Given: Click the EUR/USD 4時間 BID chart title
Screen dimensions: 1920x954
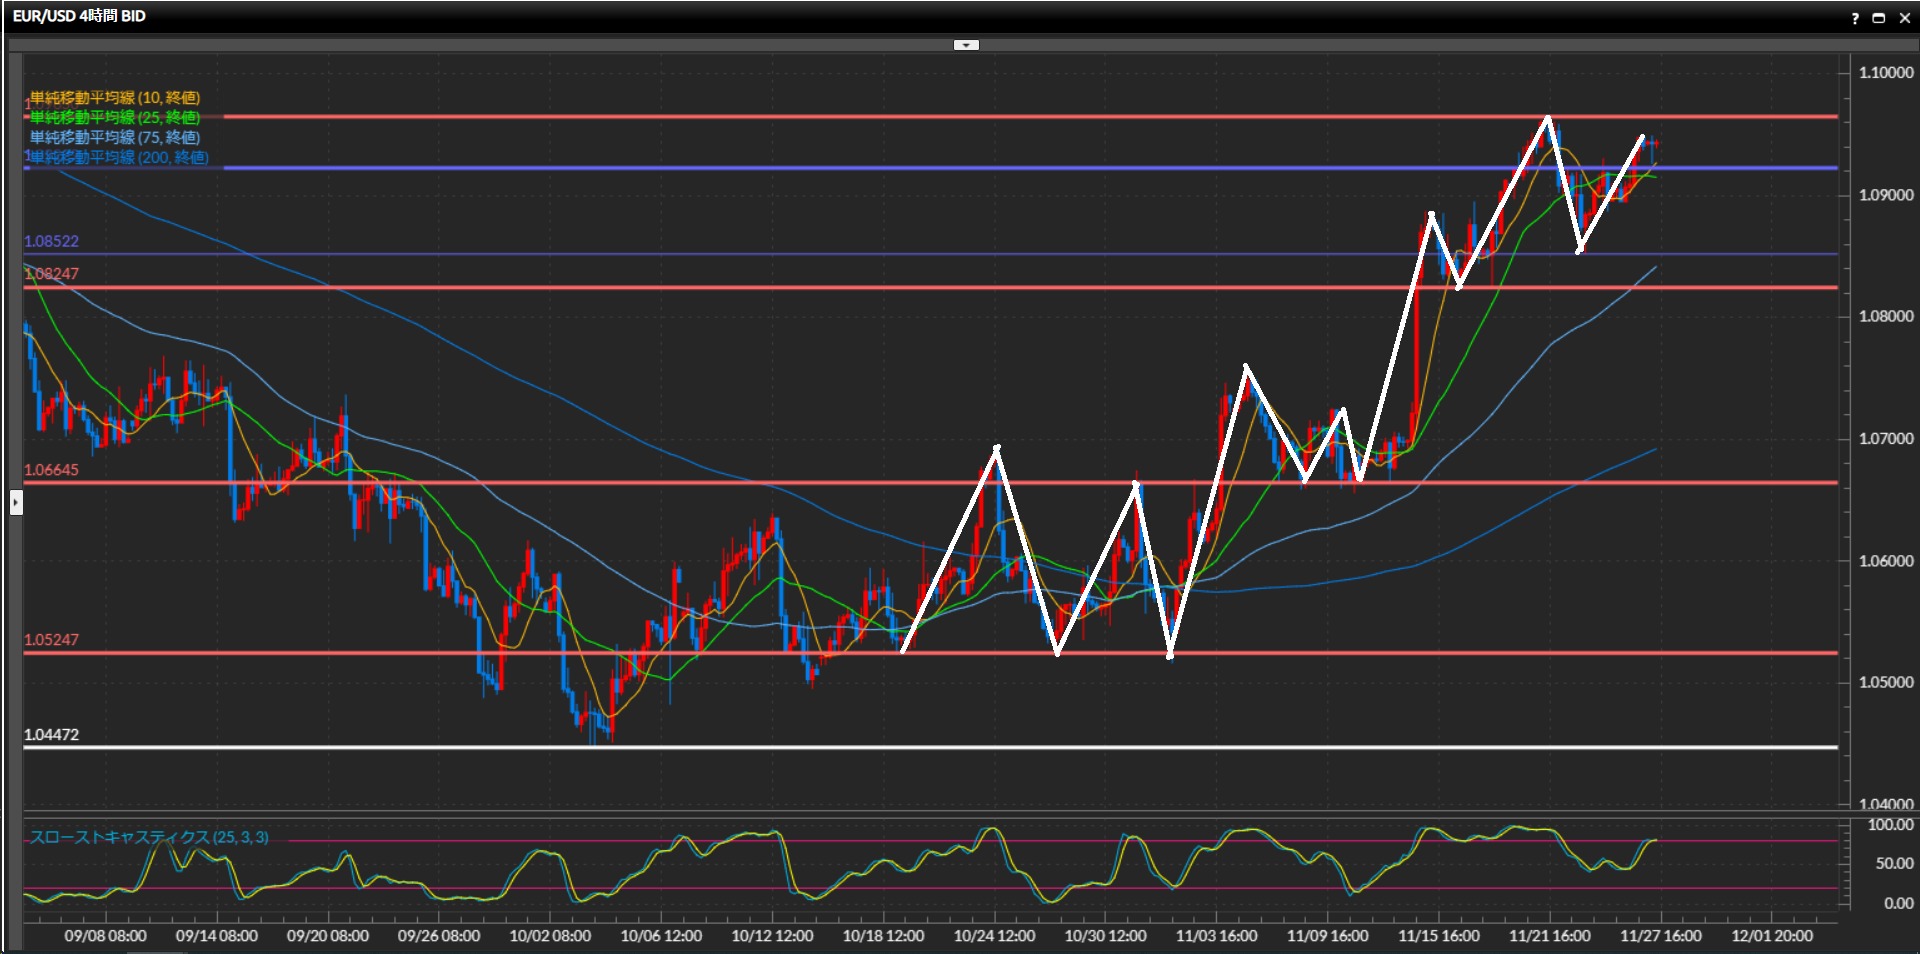Looking at the screenshot, I should pyautogui.click(x=79, y=16).
